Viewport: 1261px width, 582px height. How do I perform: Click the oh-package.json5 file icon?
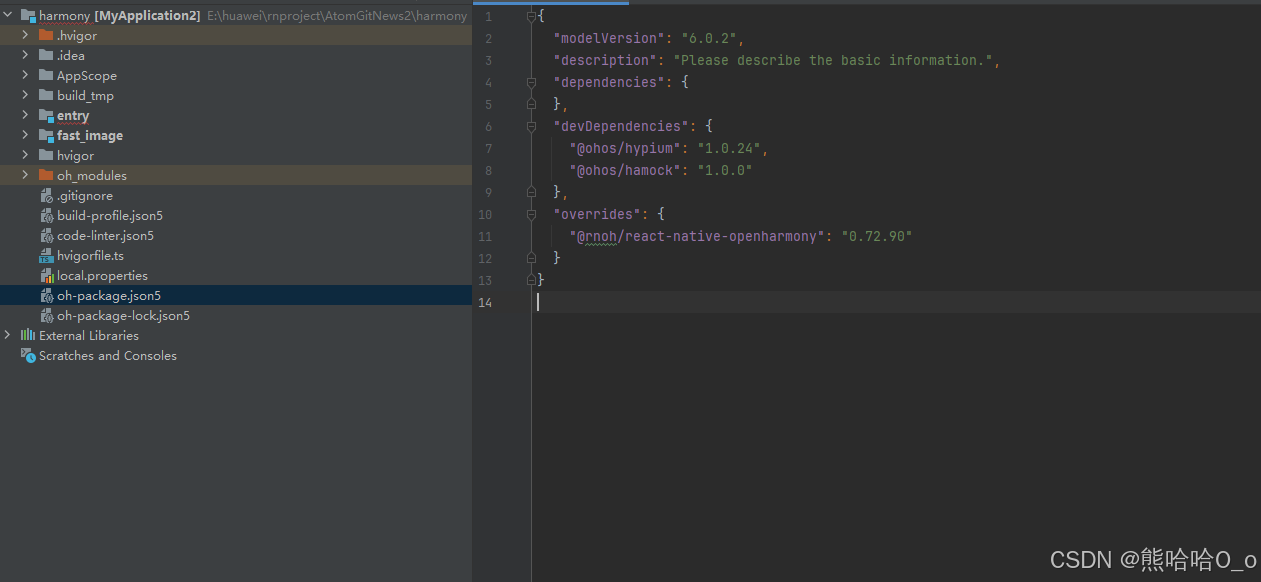(x=47, y=295)
